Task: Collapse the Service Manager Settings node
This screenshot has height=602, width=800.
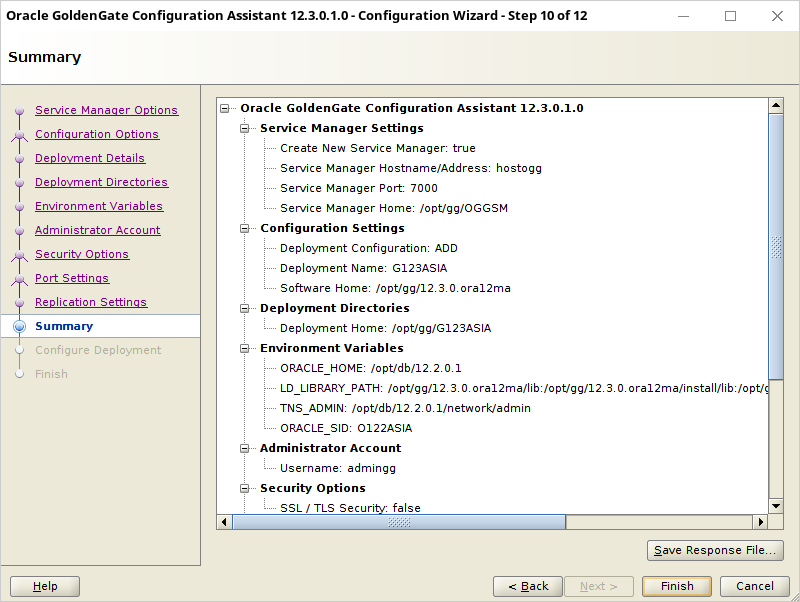Action: [245, 128]
